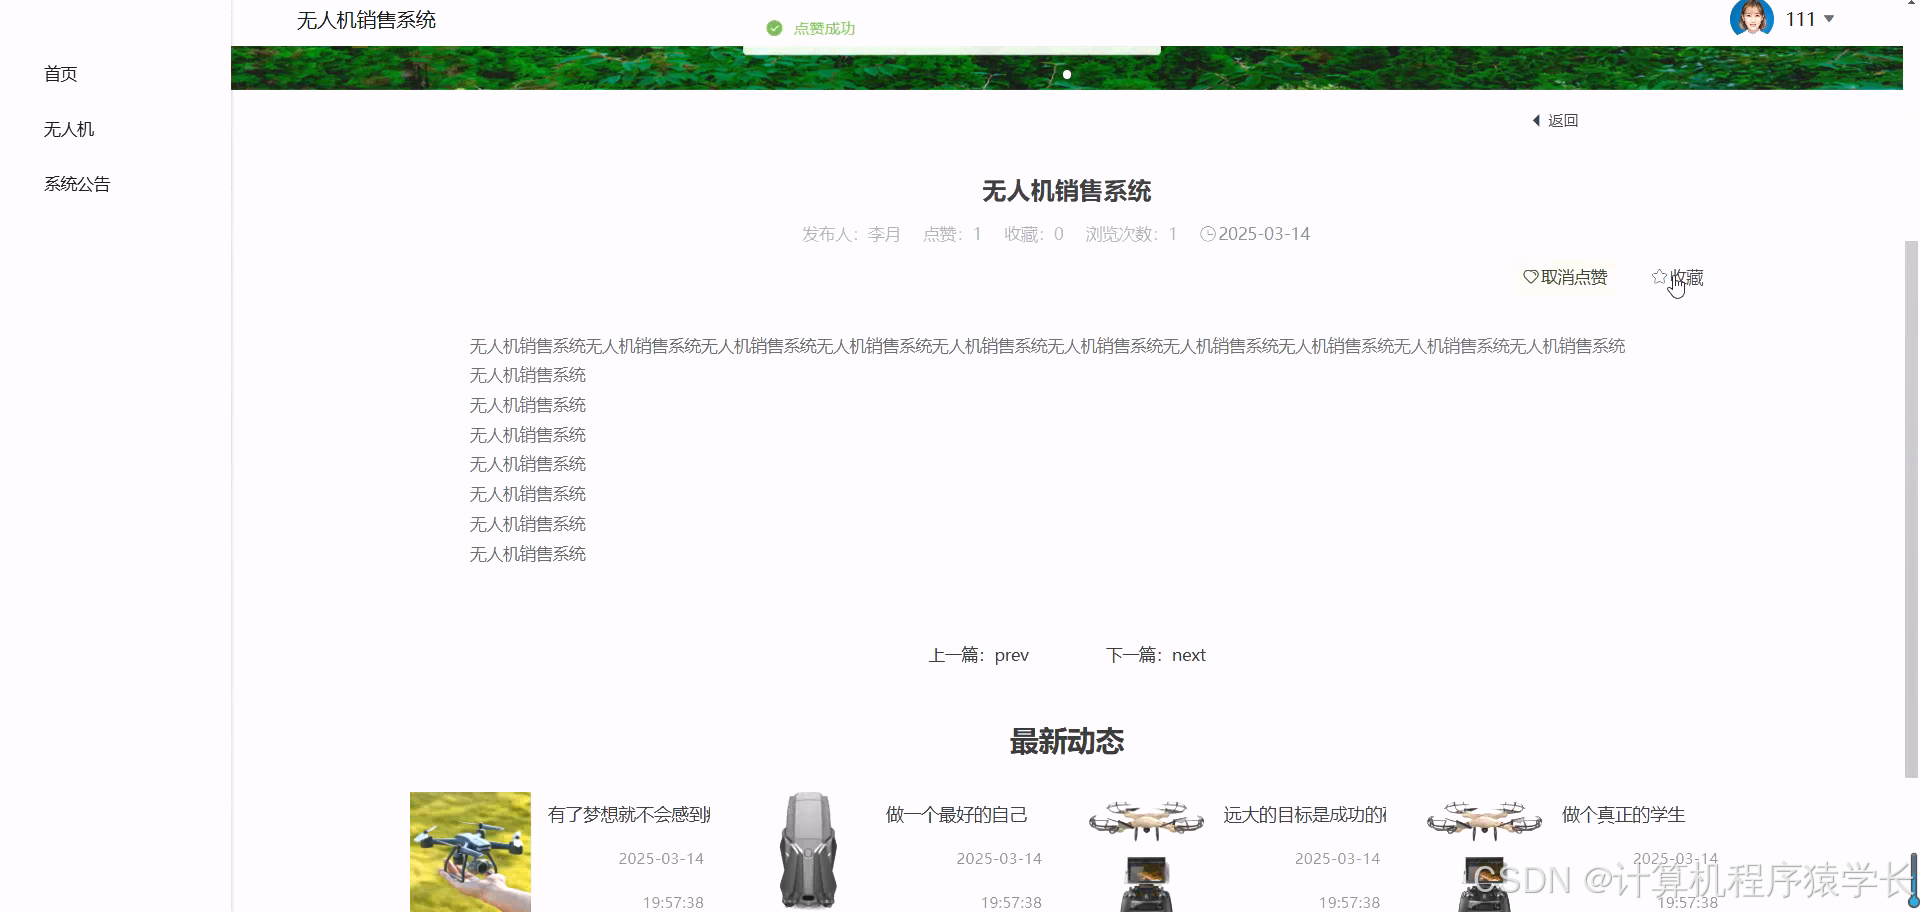Go to 首页 via sidebar

pyautogui.click(x=61, y=73)
